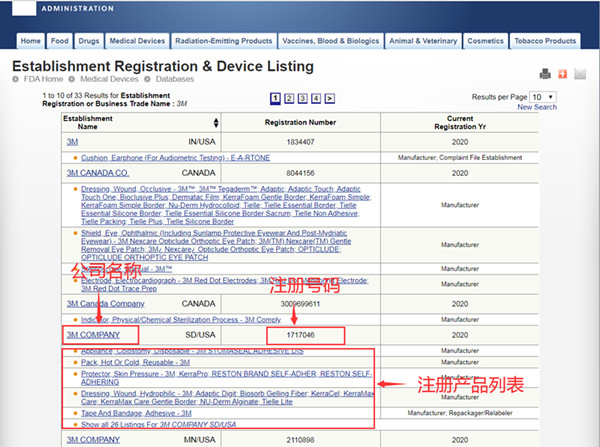Jump to results page 2
The width and height of the screenshot is (600, 447).
point(288,98)
